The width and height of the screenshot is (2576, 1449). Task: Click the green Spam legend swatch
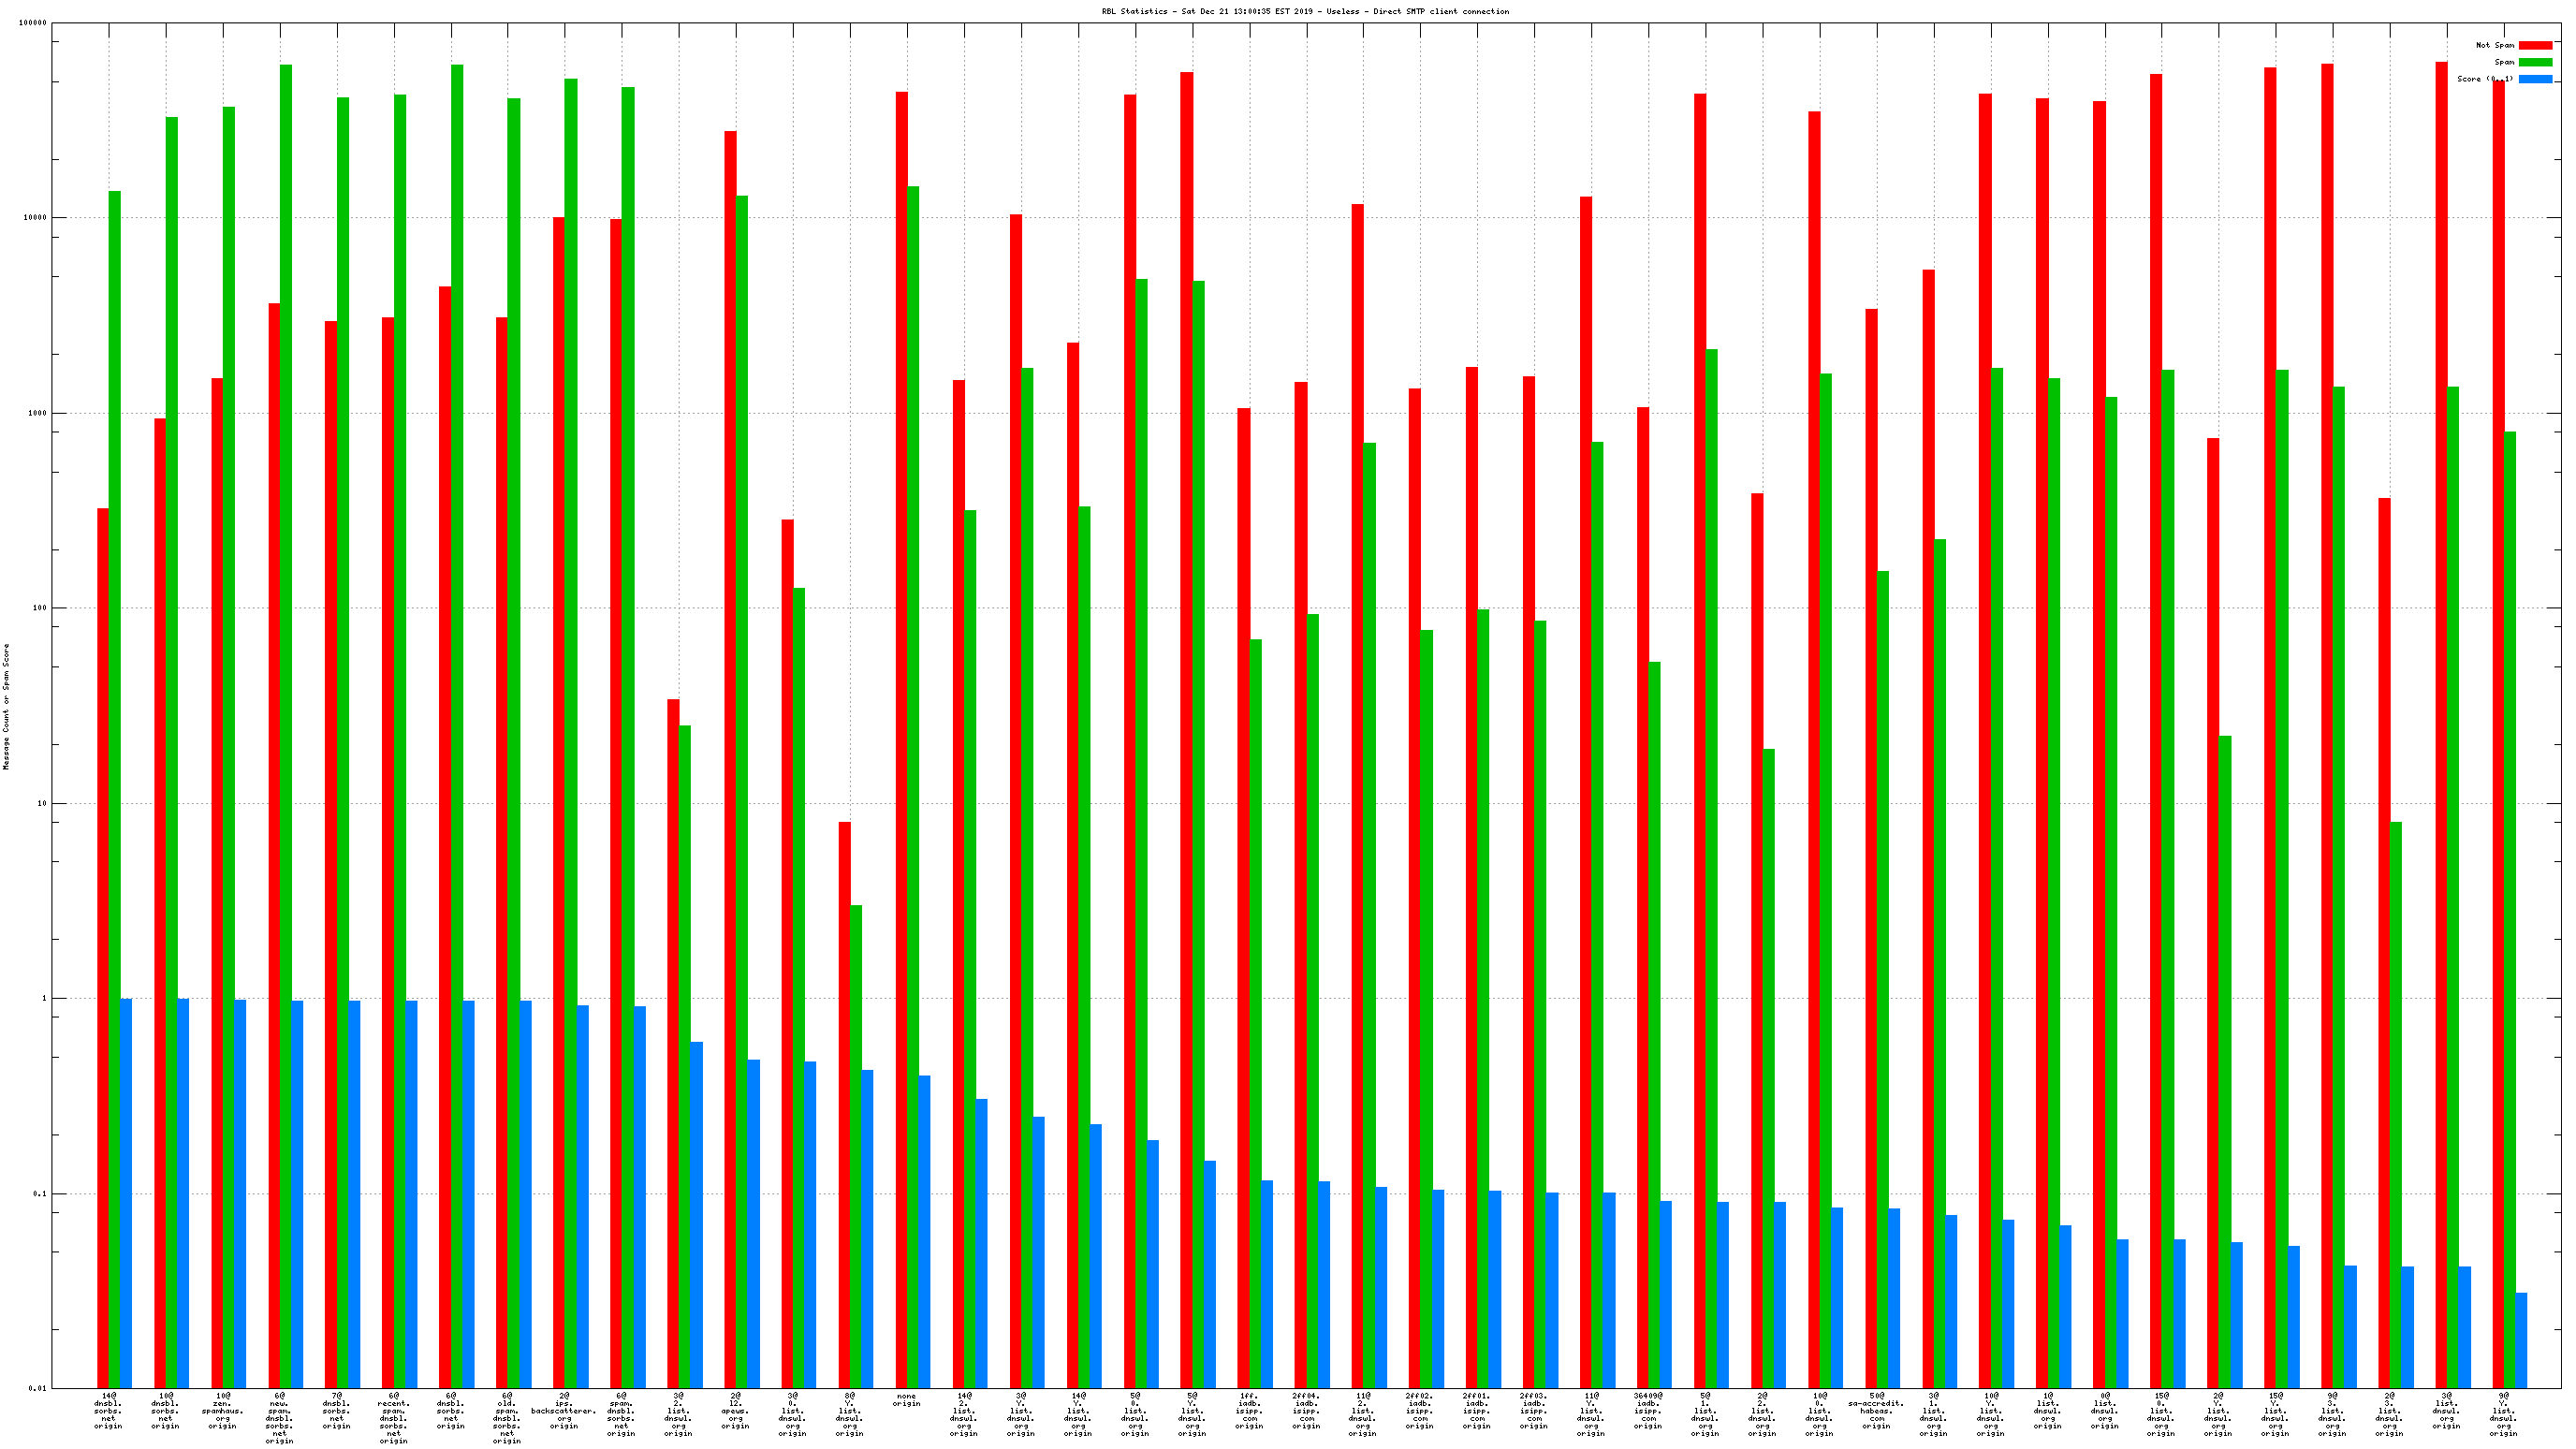click(x=2535, y=62)
